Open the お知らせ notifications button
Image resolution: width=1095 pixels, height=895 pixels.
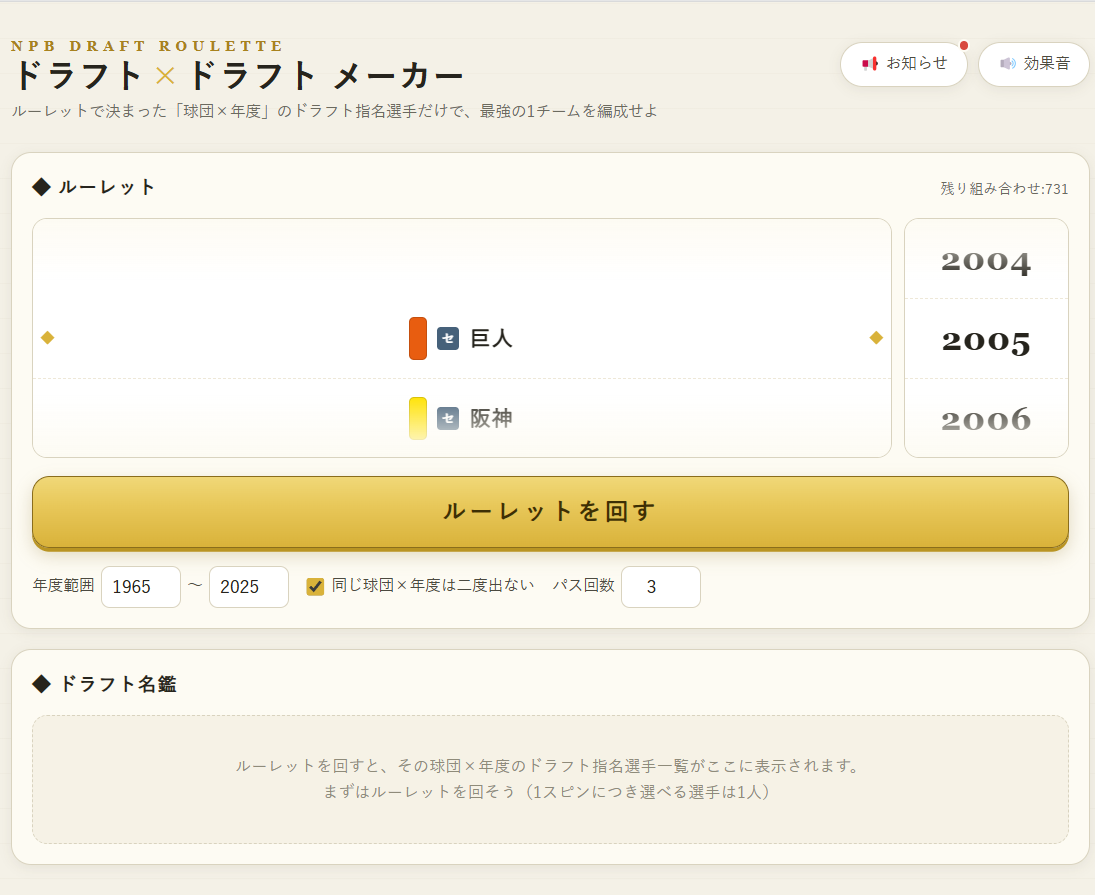[x=904, y=64]
